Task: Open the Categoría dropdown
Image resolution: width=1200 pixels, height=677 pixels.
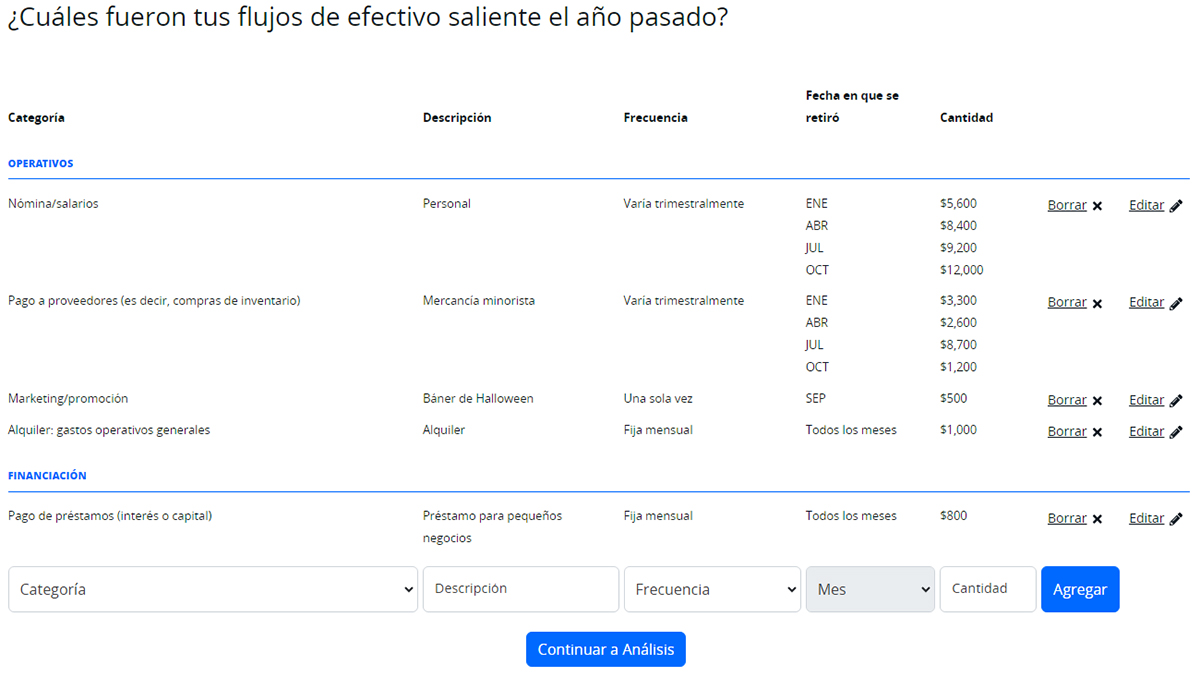Action: pos(213,589)
